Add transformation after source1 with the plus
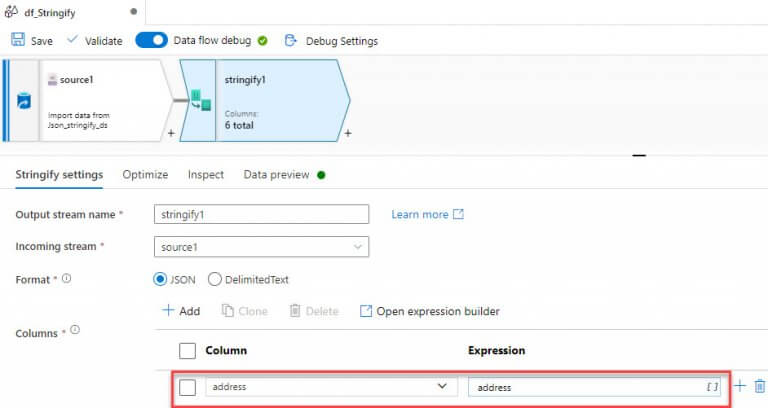Image resolution: width=768 pixels, height=408 pixels. click(170, 133)
